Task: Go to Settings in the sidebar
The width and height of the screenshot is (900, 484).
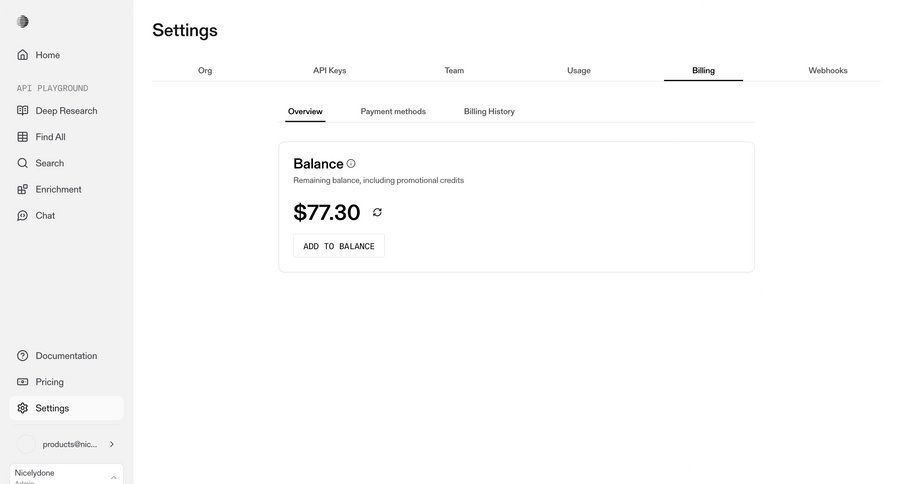Action: tap(52, 408)
